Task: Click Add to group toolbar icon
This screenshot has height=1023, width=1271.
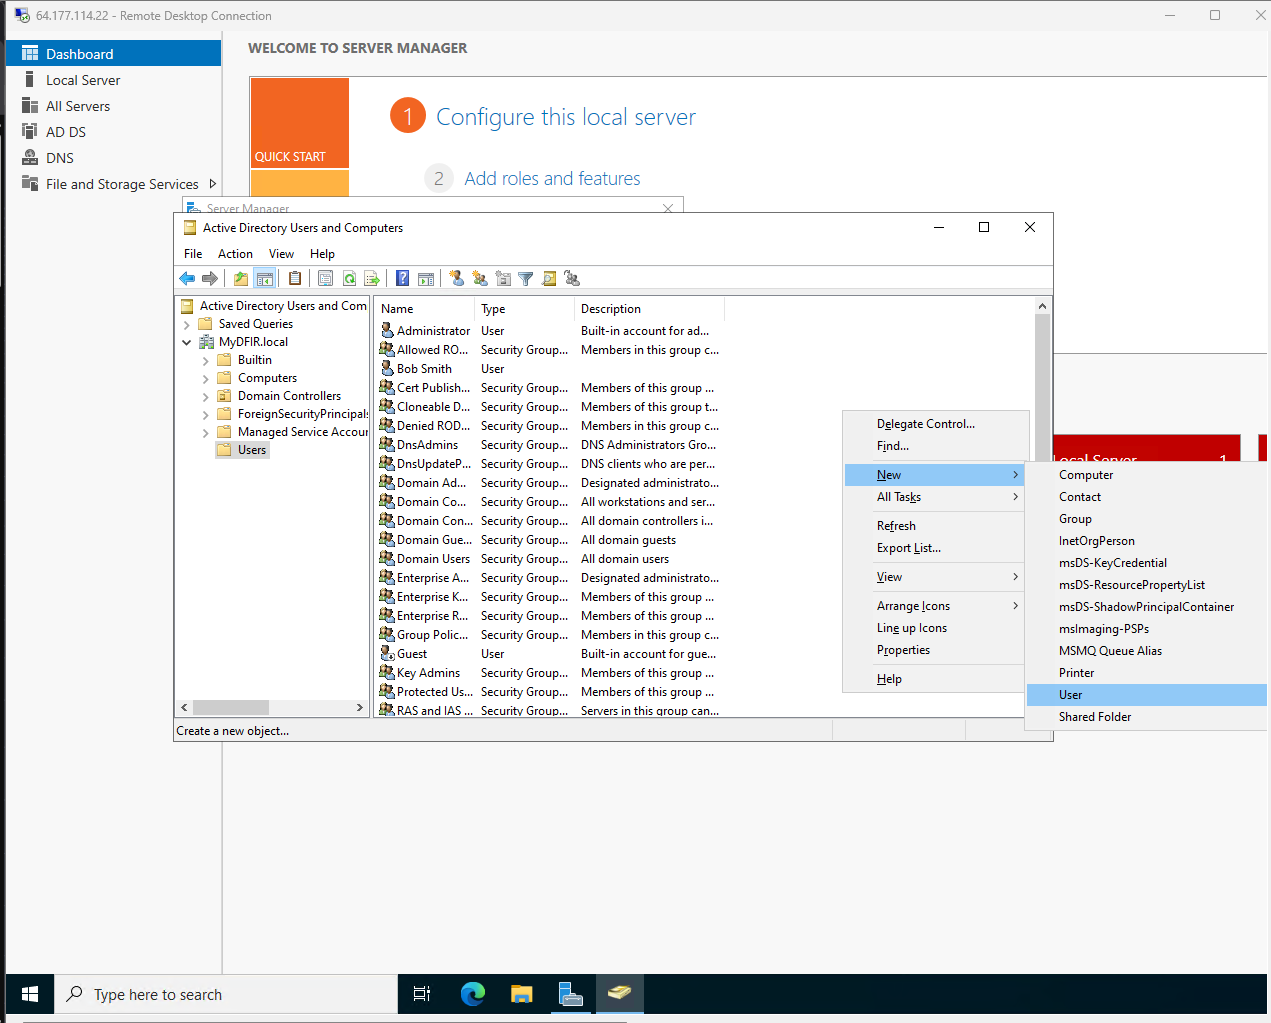Action: pyautogui.click(x=572, y=278)
